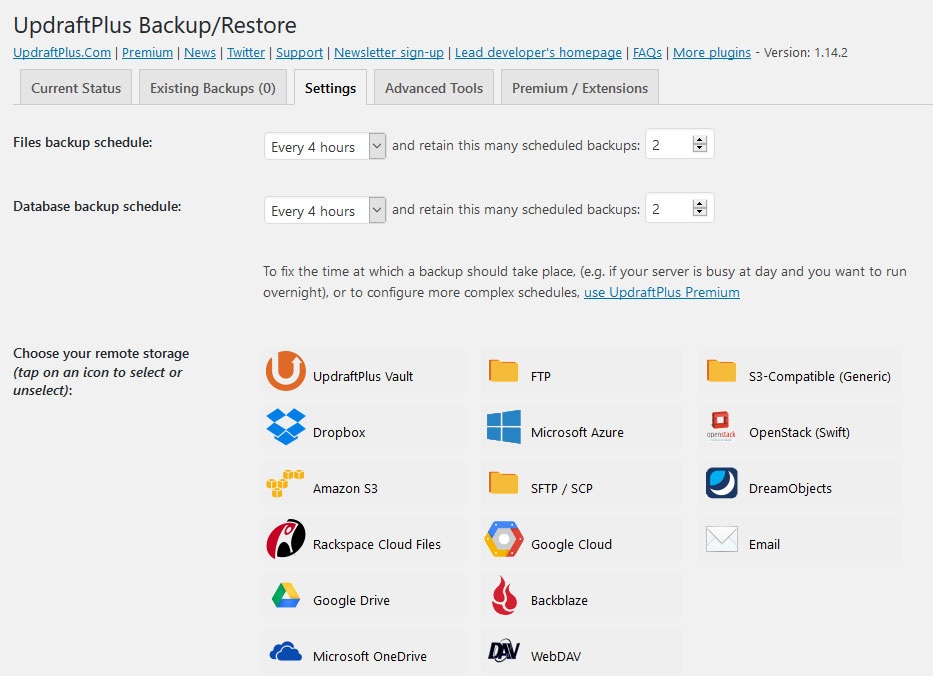Image resolution: width=933 pixels, height=676 pixels.
Task: Switch to the Current Status tab
Action: pos(76,87)
